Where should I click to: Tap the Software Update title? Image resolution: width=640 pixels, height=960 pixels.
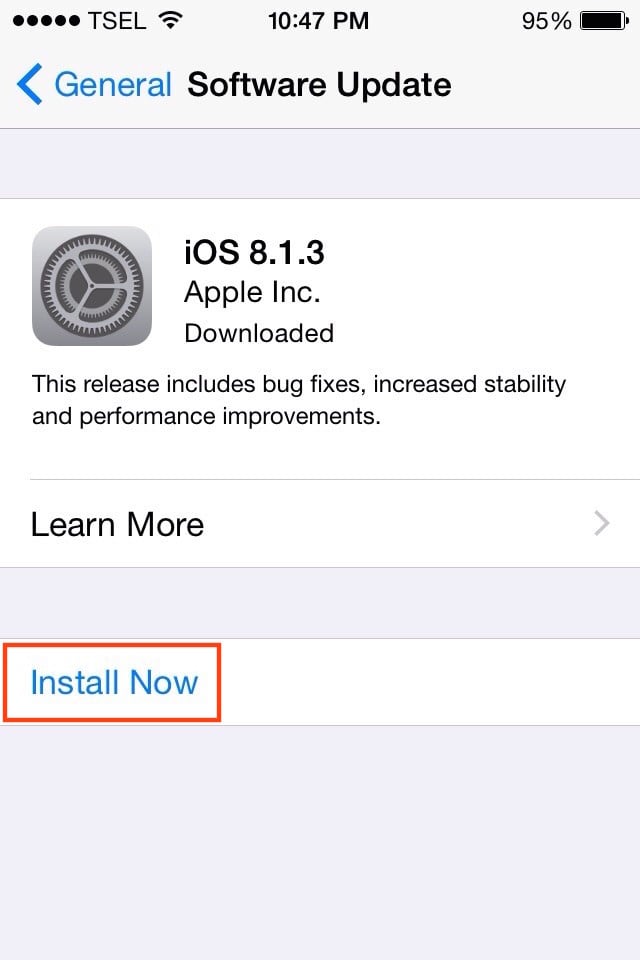(319, 84)
